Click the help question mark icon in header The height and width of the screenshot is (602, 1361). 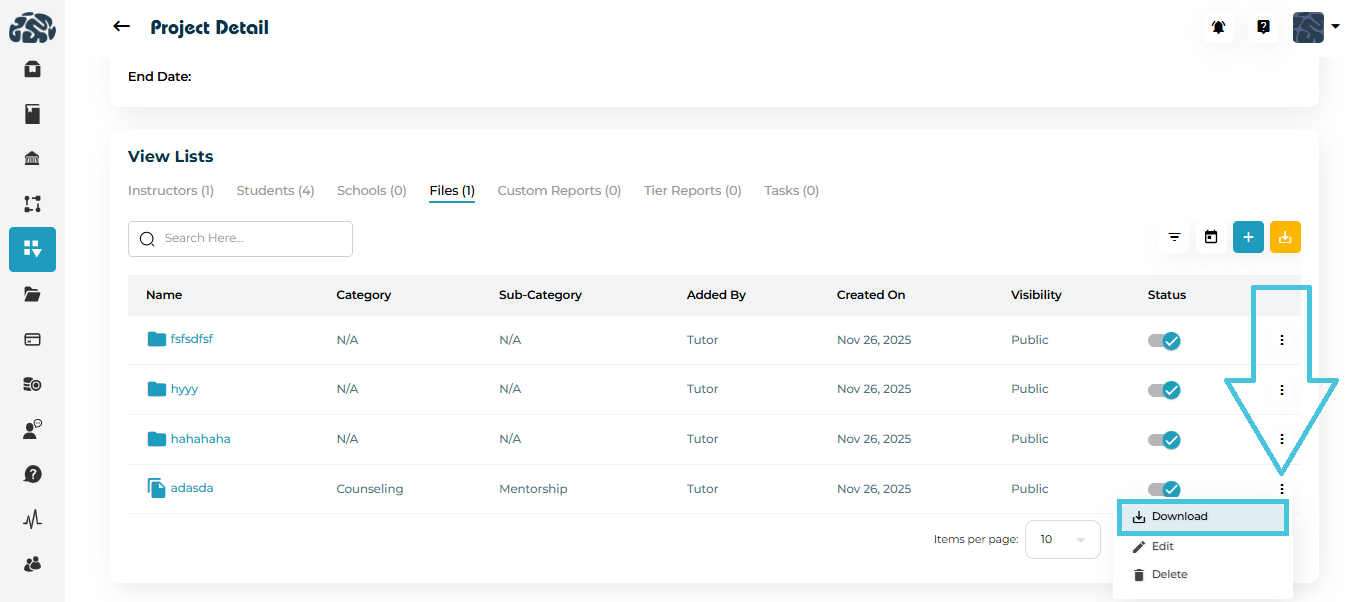[1263, 28]
